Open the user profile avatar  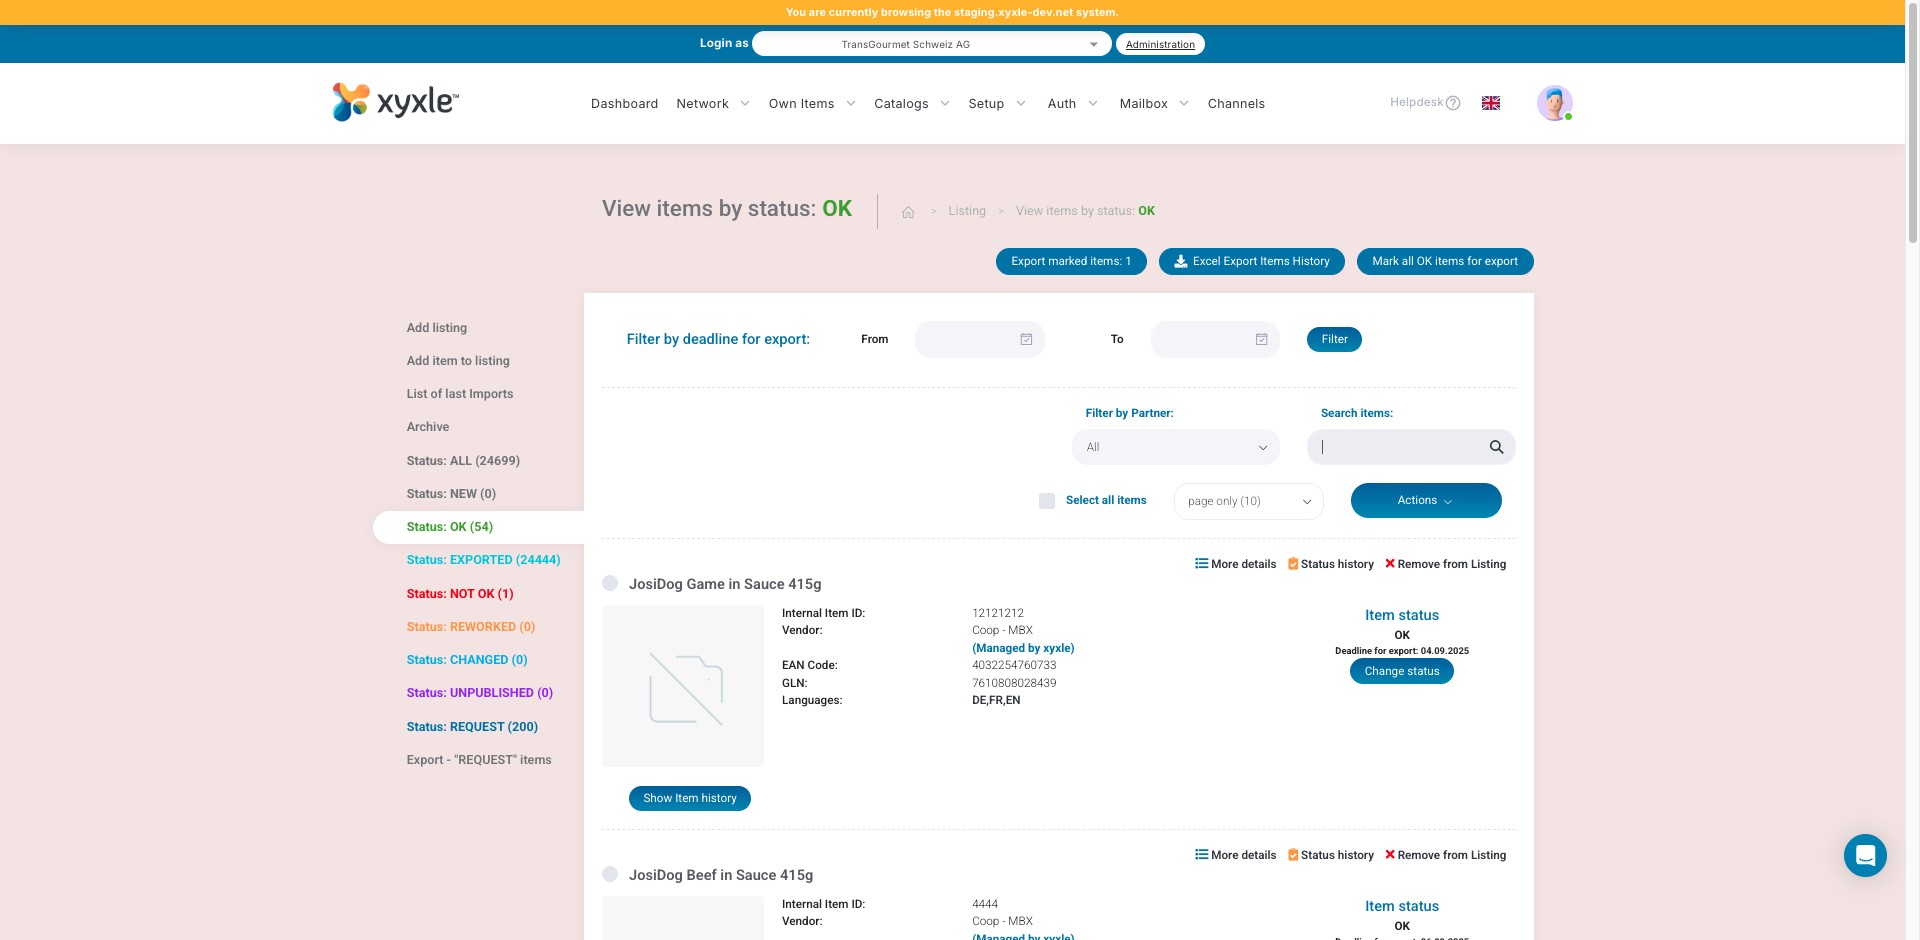(1555, 103)
